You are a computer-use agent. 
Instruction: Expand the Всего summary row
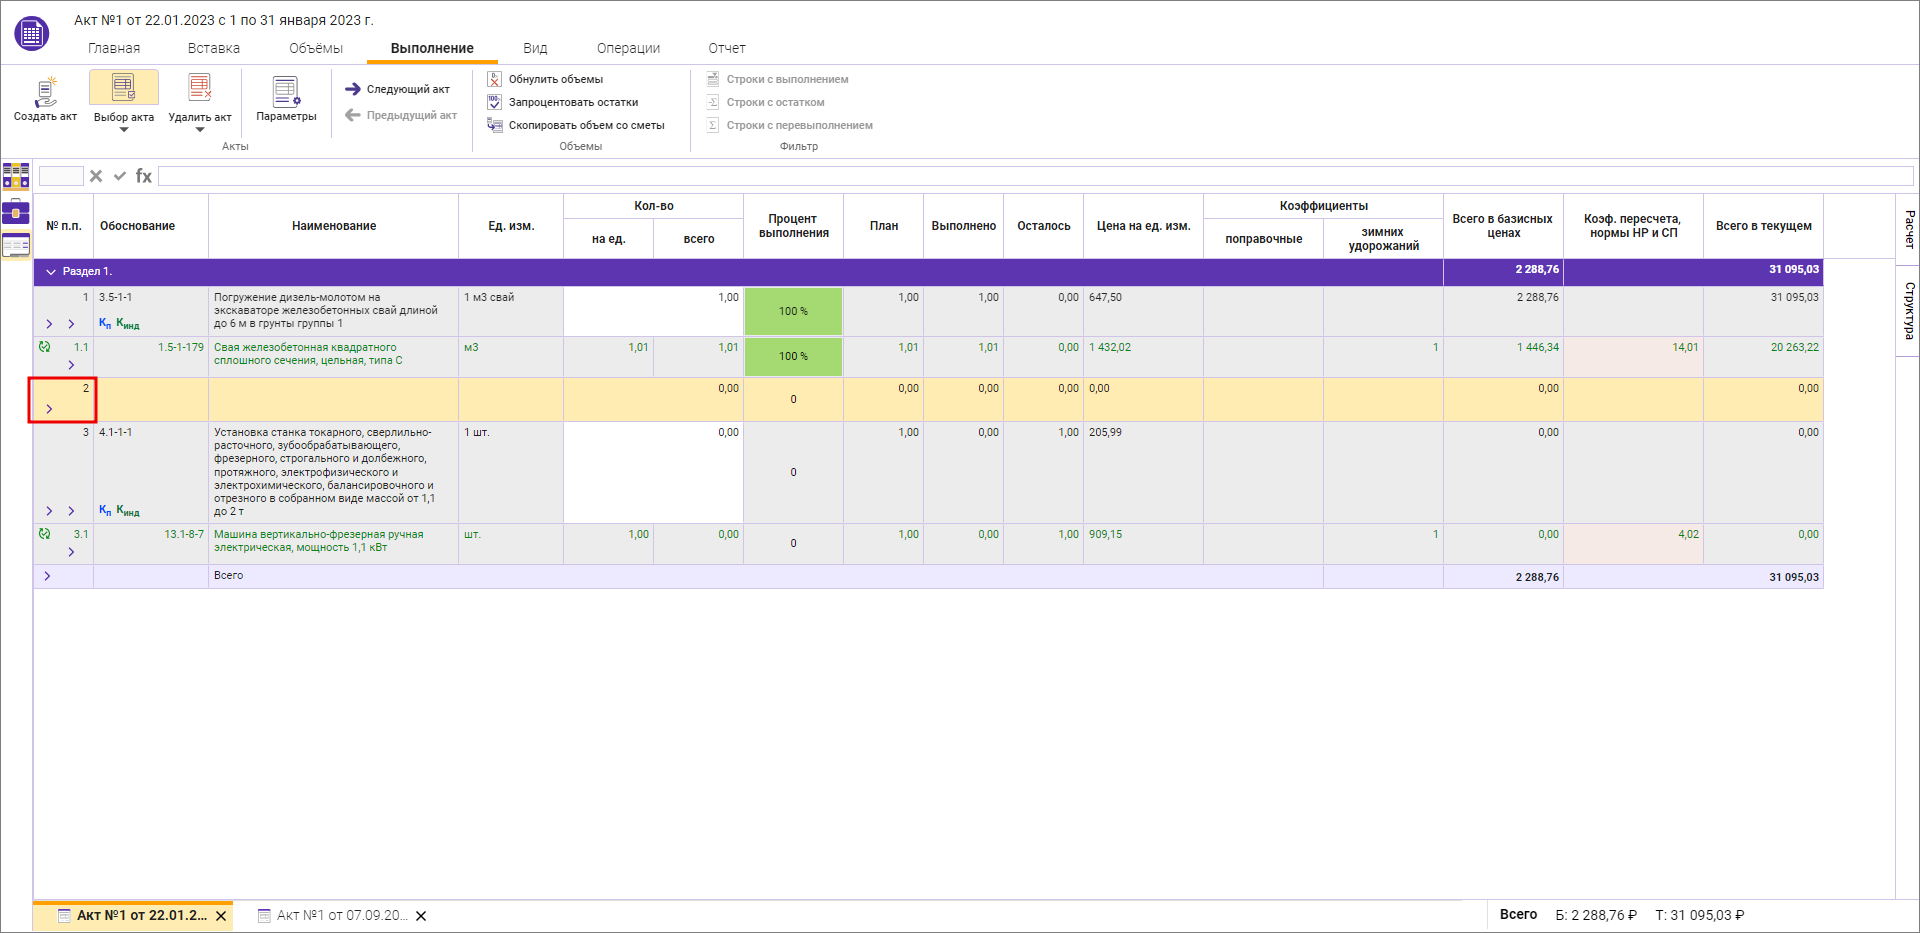click(x=47, y=576)
